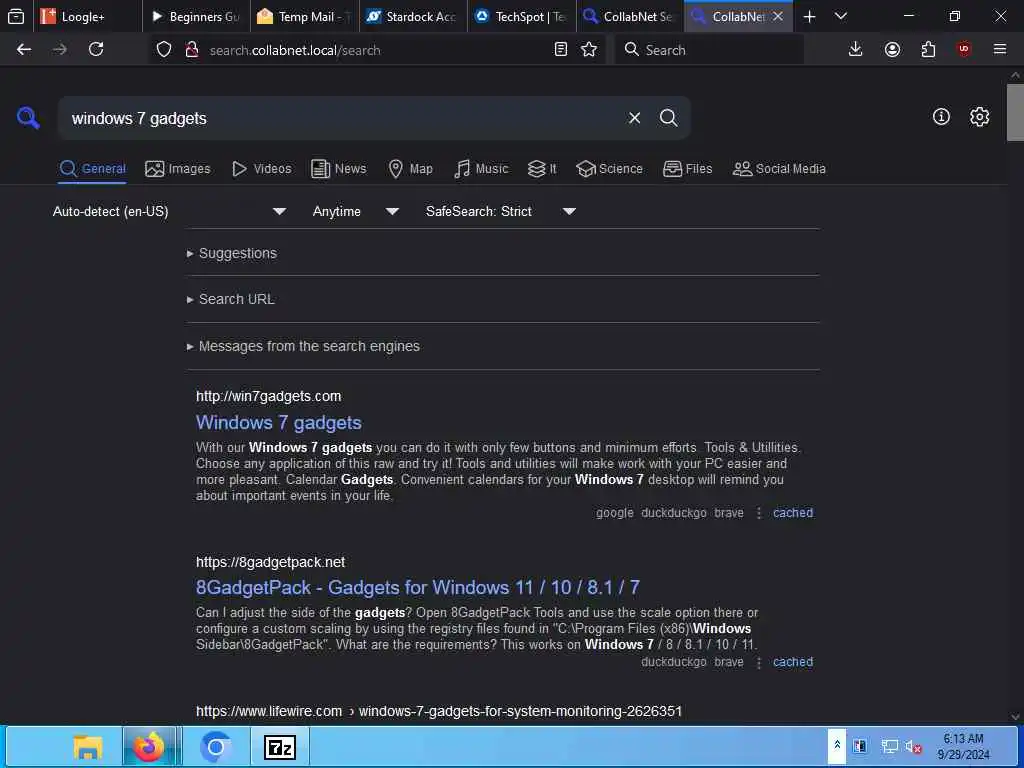Open cached copy of 8GadgetPack result
1024x768 pixels.
point(793,662)
